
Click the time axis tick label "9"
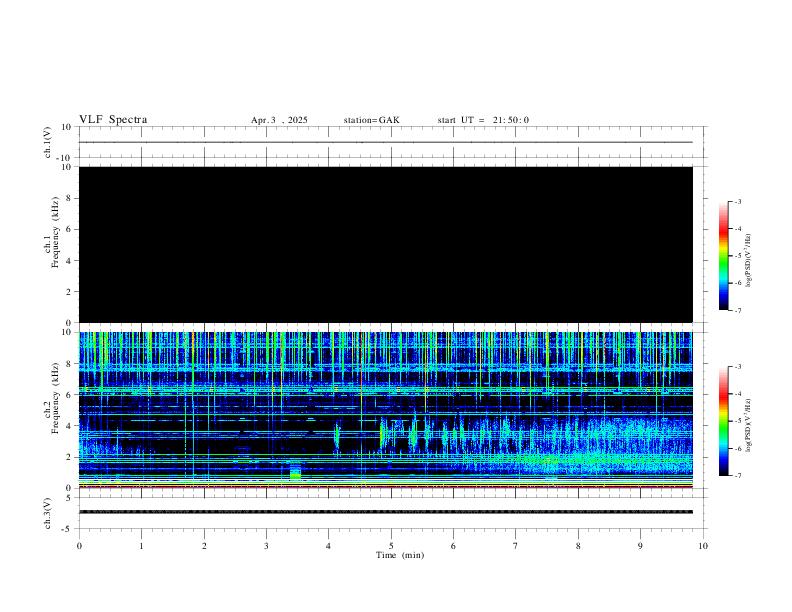pos(640,546)
